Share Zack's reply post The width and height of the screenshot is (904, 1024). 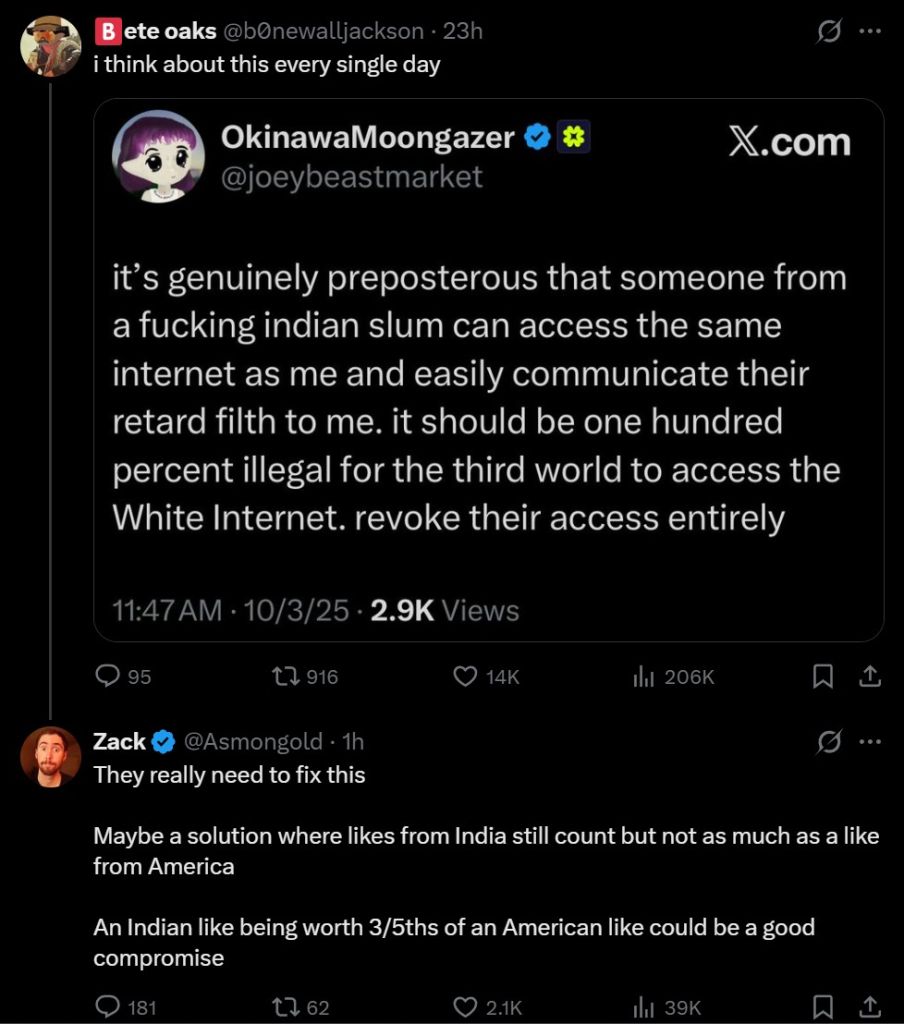870,1005
